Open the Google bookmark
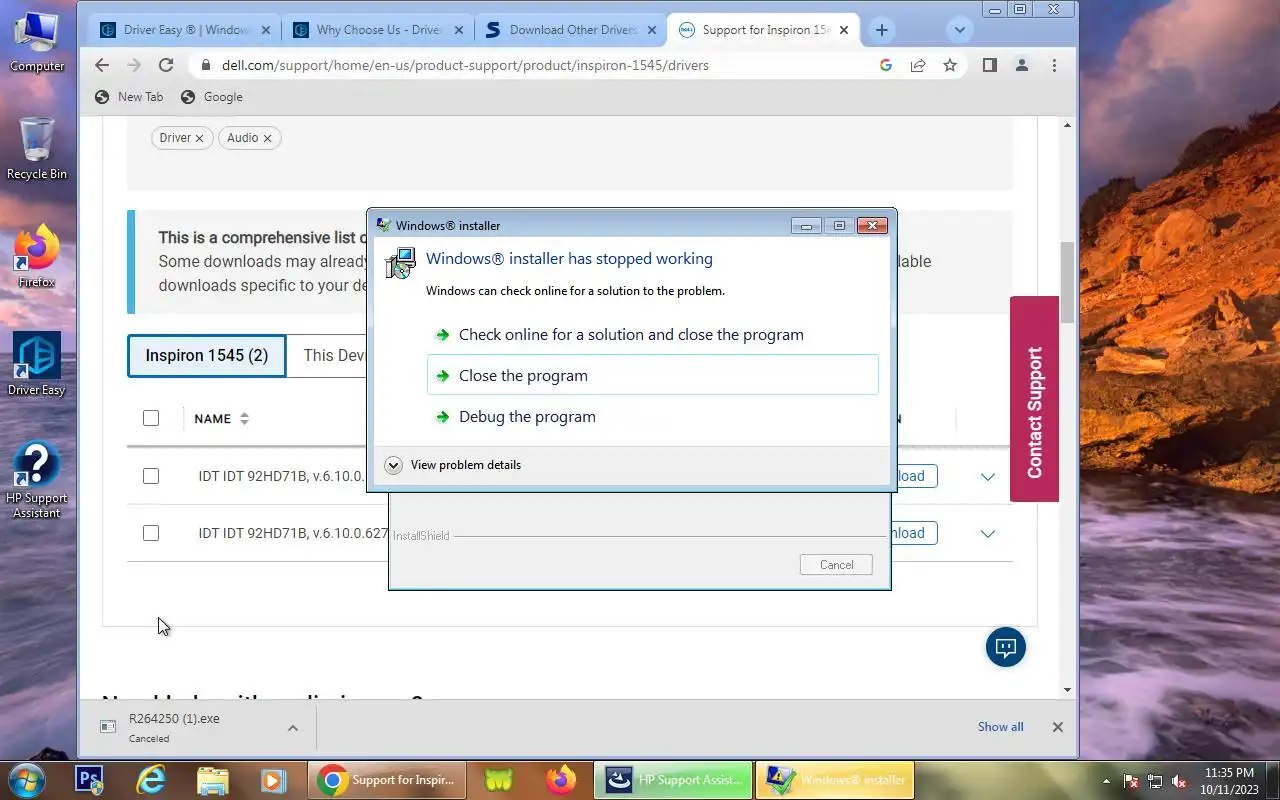The image size is (1280, 800). point(211,97)
